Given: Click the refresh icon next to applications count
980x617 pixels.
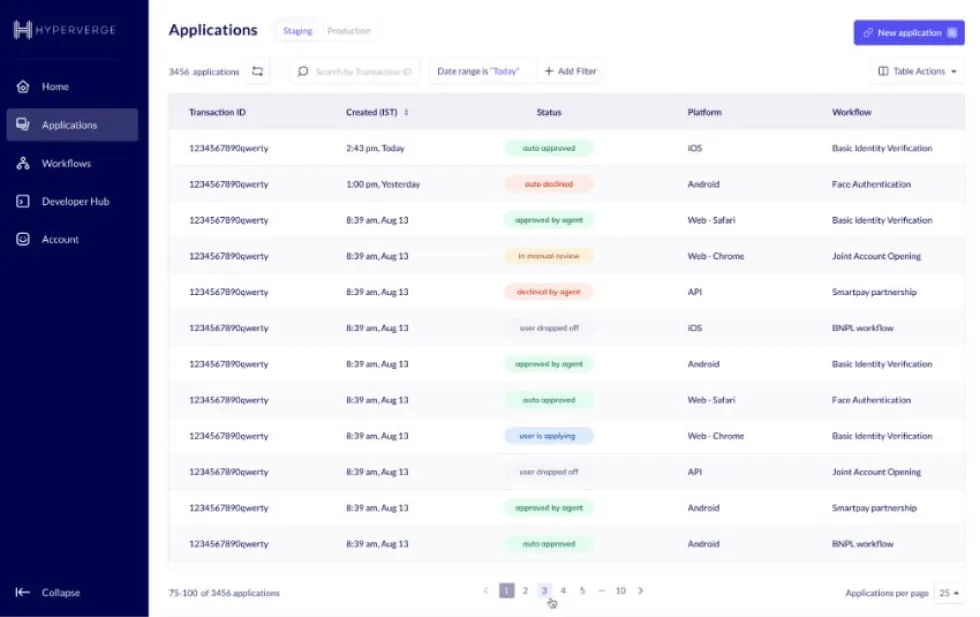Looking at the screenshot, I should [257, 71].
